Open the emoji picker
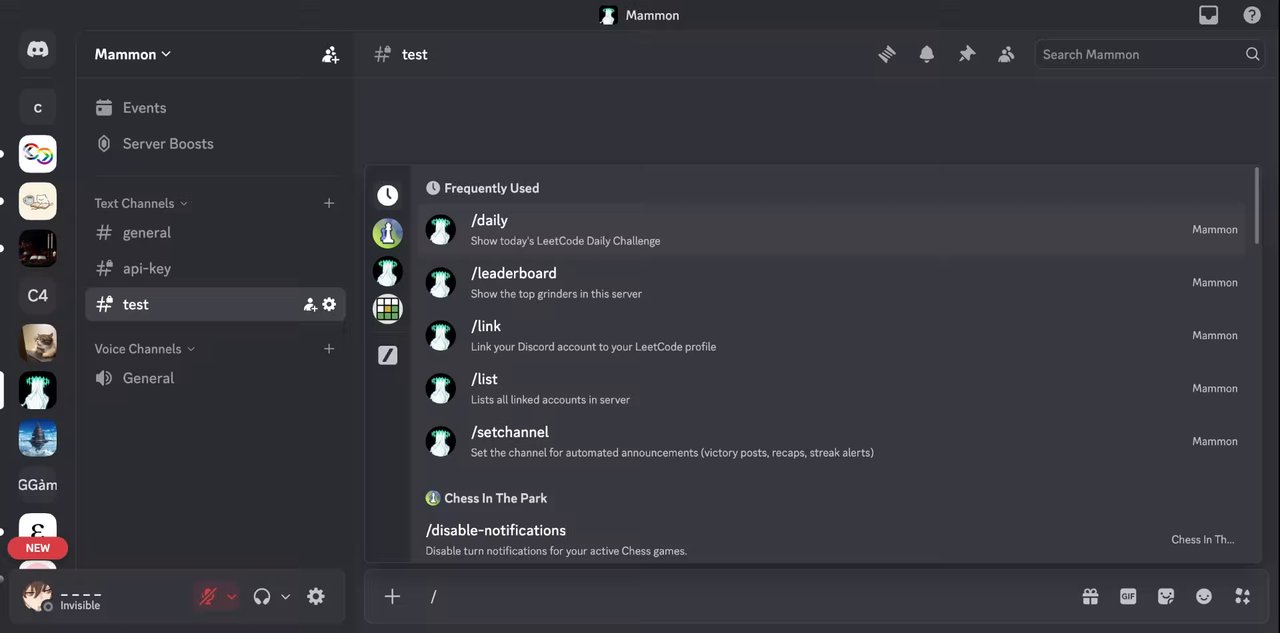The width and height of the screenshot is (1280, 633). 1204,597
